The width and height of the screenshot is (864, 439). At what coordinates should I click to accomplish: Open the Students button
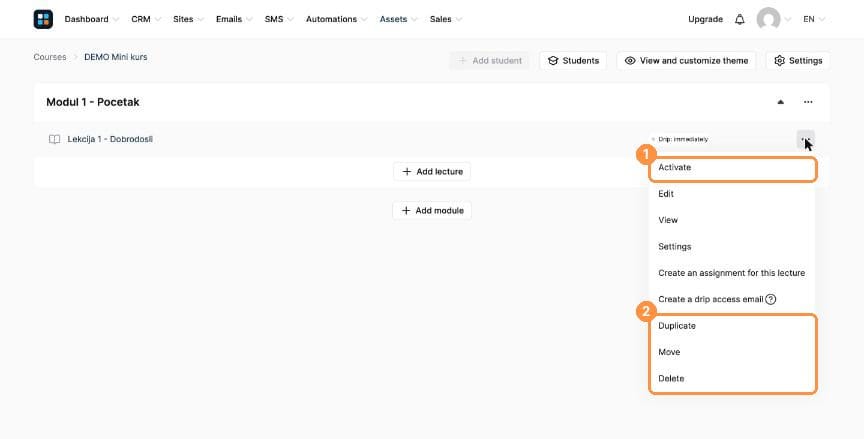[573, 61]
